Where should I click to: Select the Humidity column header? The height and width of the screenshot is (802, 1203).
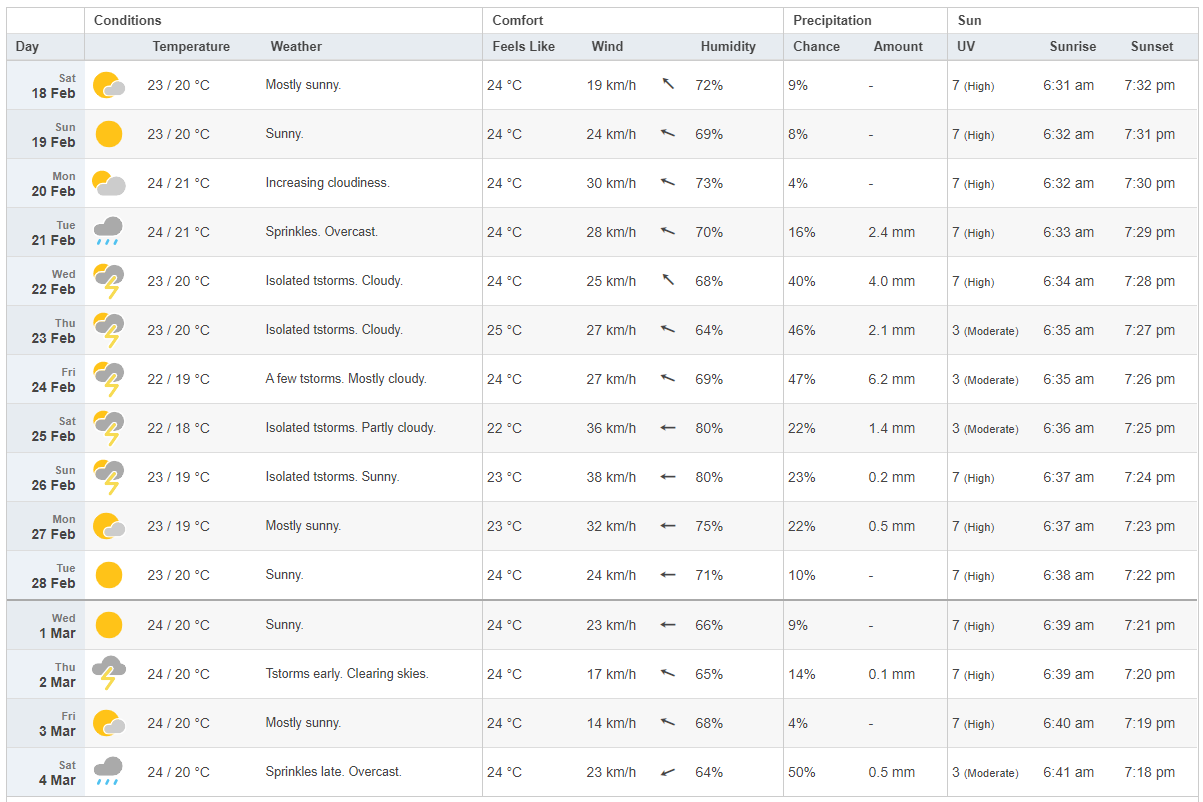click(728, 46)
